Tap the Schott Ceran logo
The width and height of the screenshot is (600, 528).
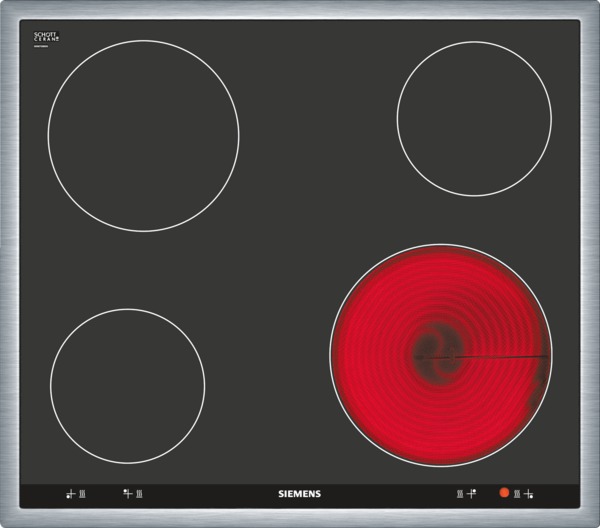point(47,37)
